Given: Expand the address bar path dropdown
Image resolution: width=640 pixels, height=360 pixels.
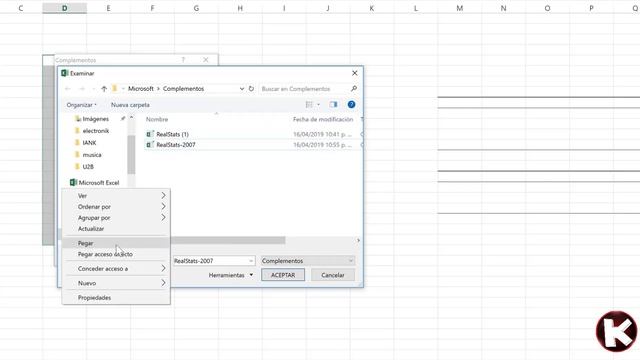Looking at the screenshot, I should [x=242, y=89].
